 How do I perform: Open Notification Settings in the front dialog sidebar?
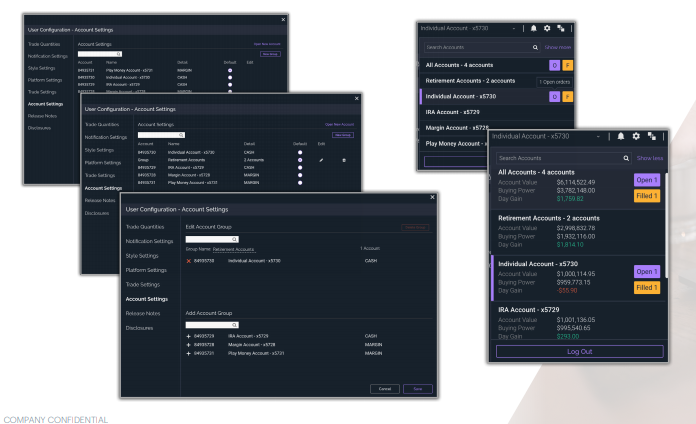[x=149, y=241]
